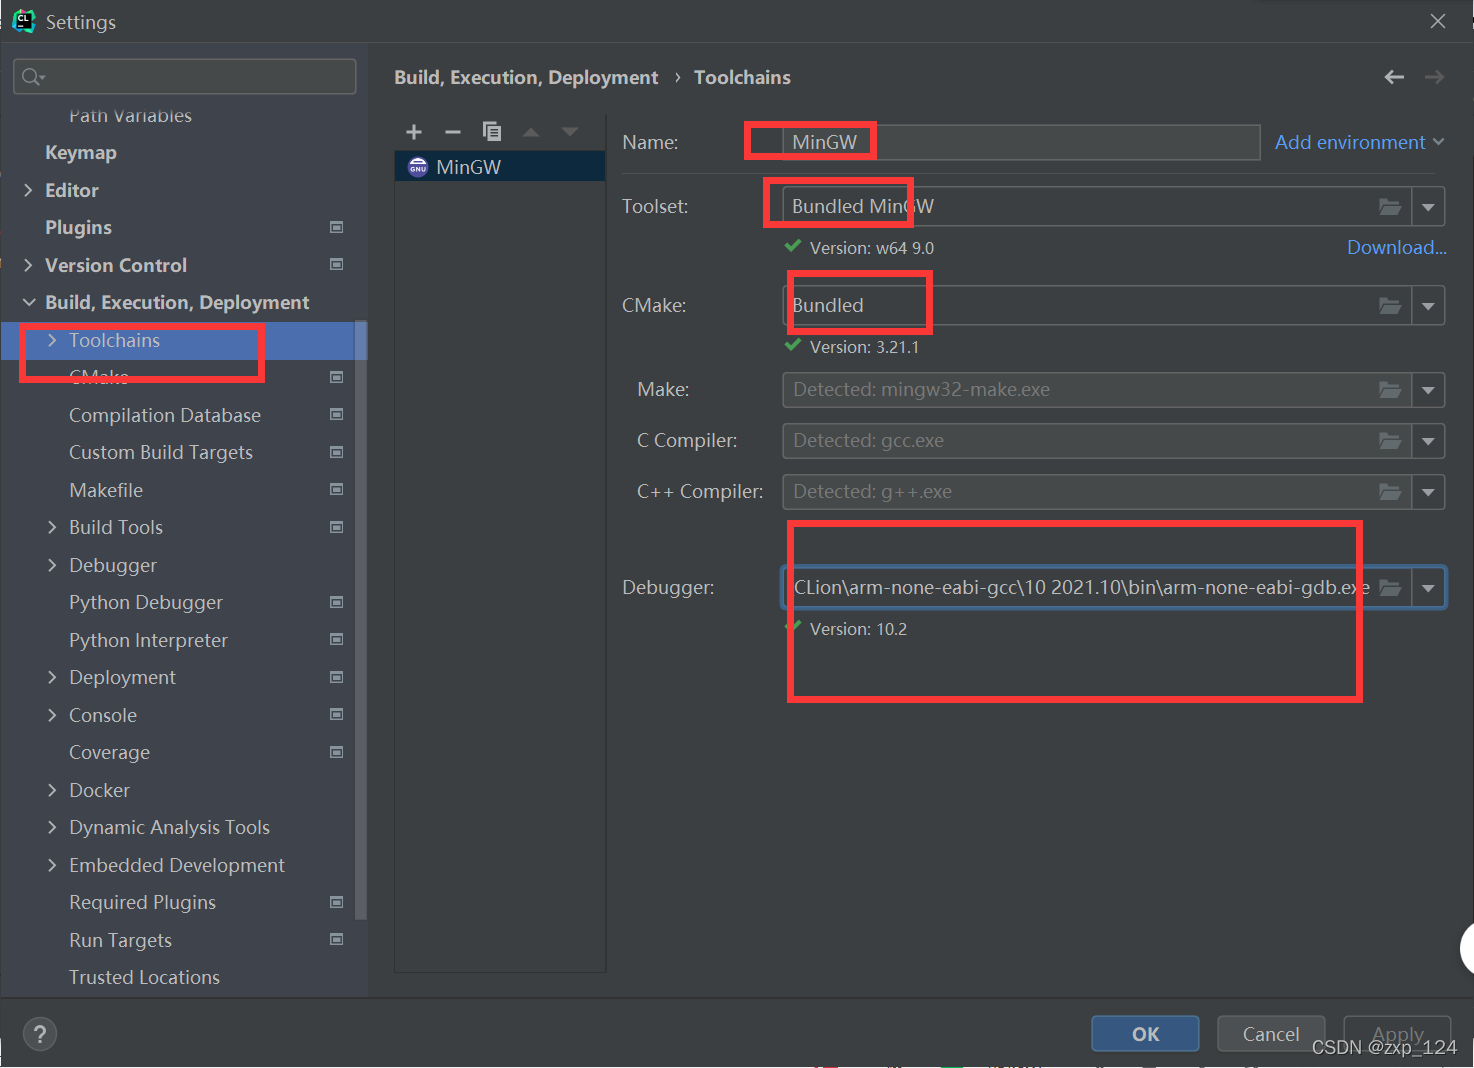This screenshot has height=1068, width=1474.
Task: Collapse Build, Execution, Deployment group
Action: click(28, 302)
